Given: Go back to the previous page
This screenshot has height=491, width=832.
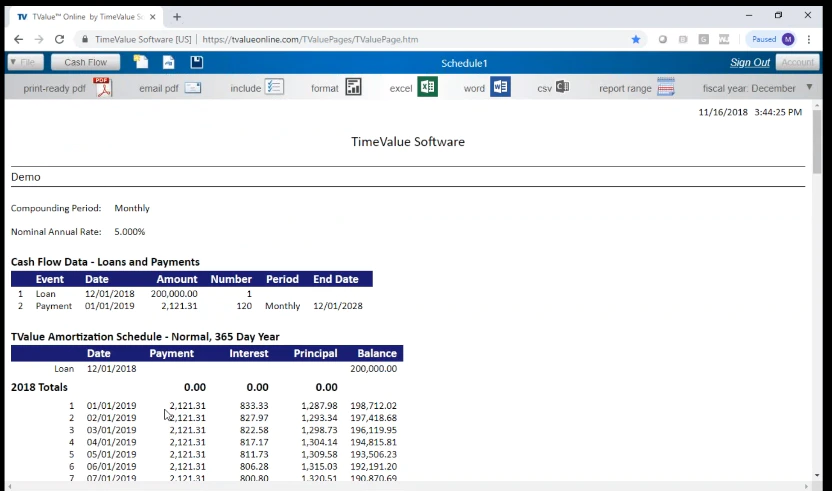Looking at the screenshot, I should (19, 39).
